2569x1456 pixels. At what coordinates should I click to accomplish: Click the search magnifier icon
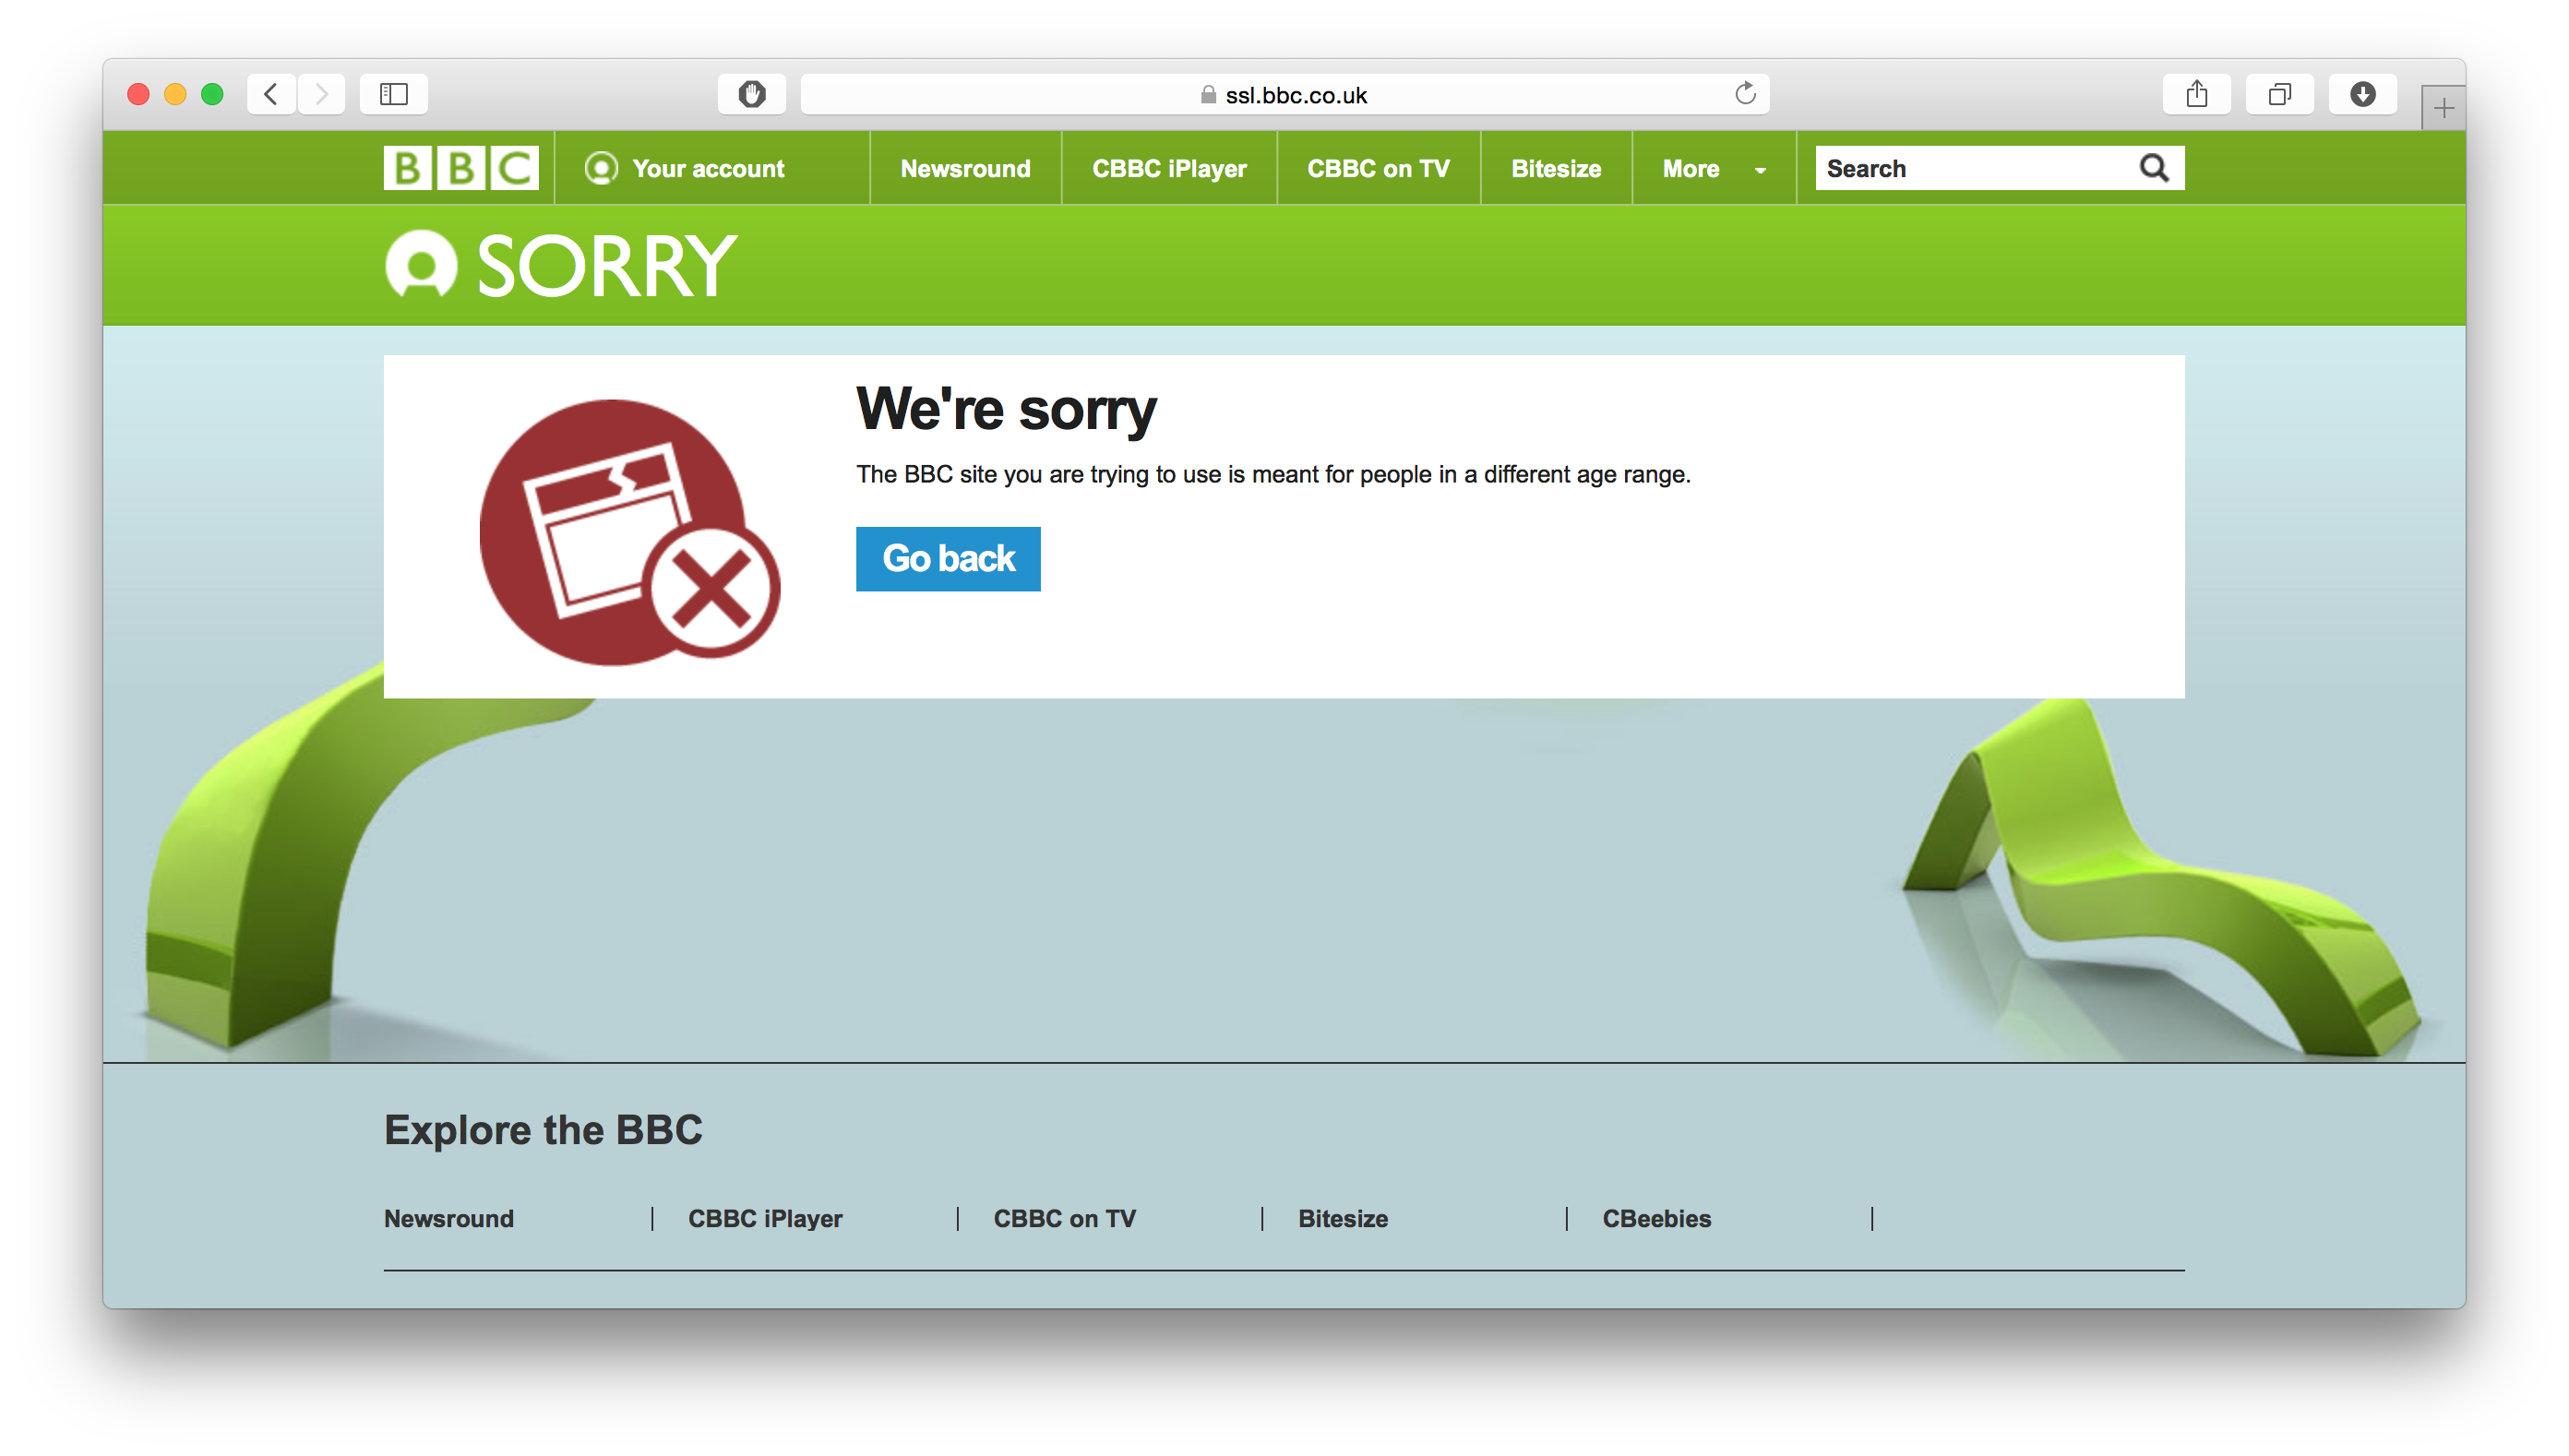point(2154,168)
